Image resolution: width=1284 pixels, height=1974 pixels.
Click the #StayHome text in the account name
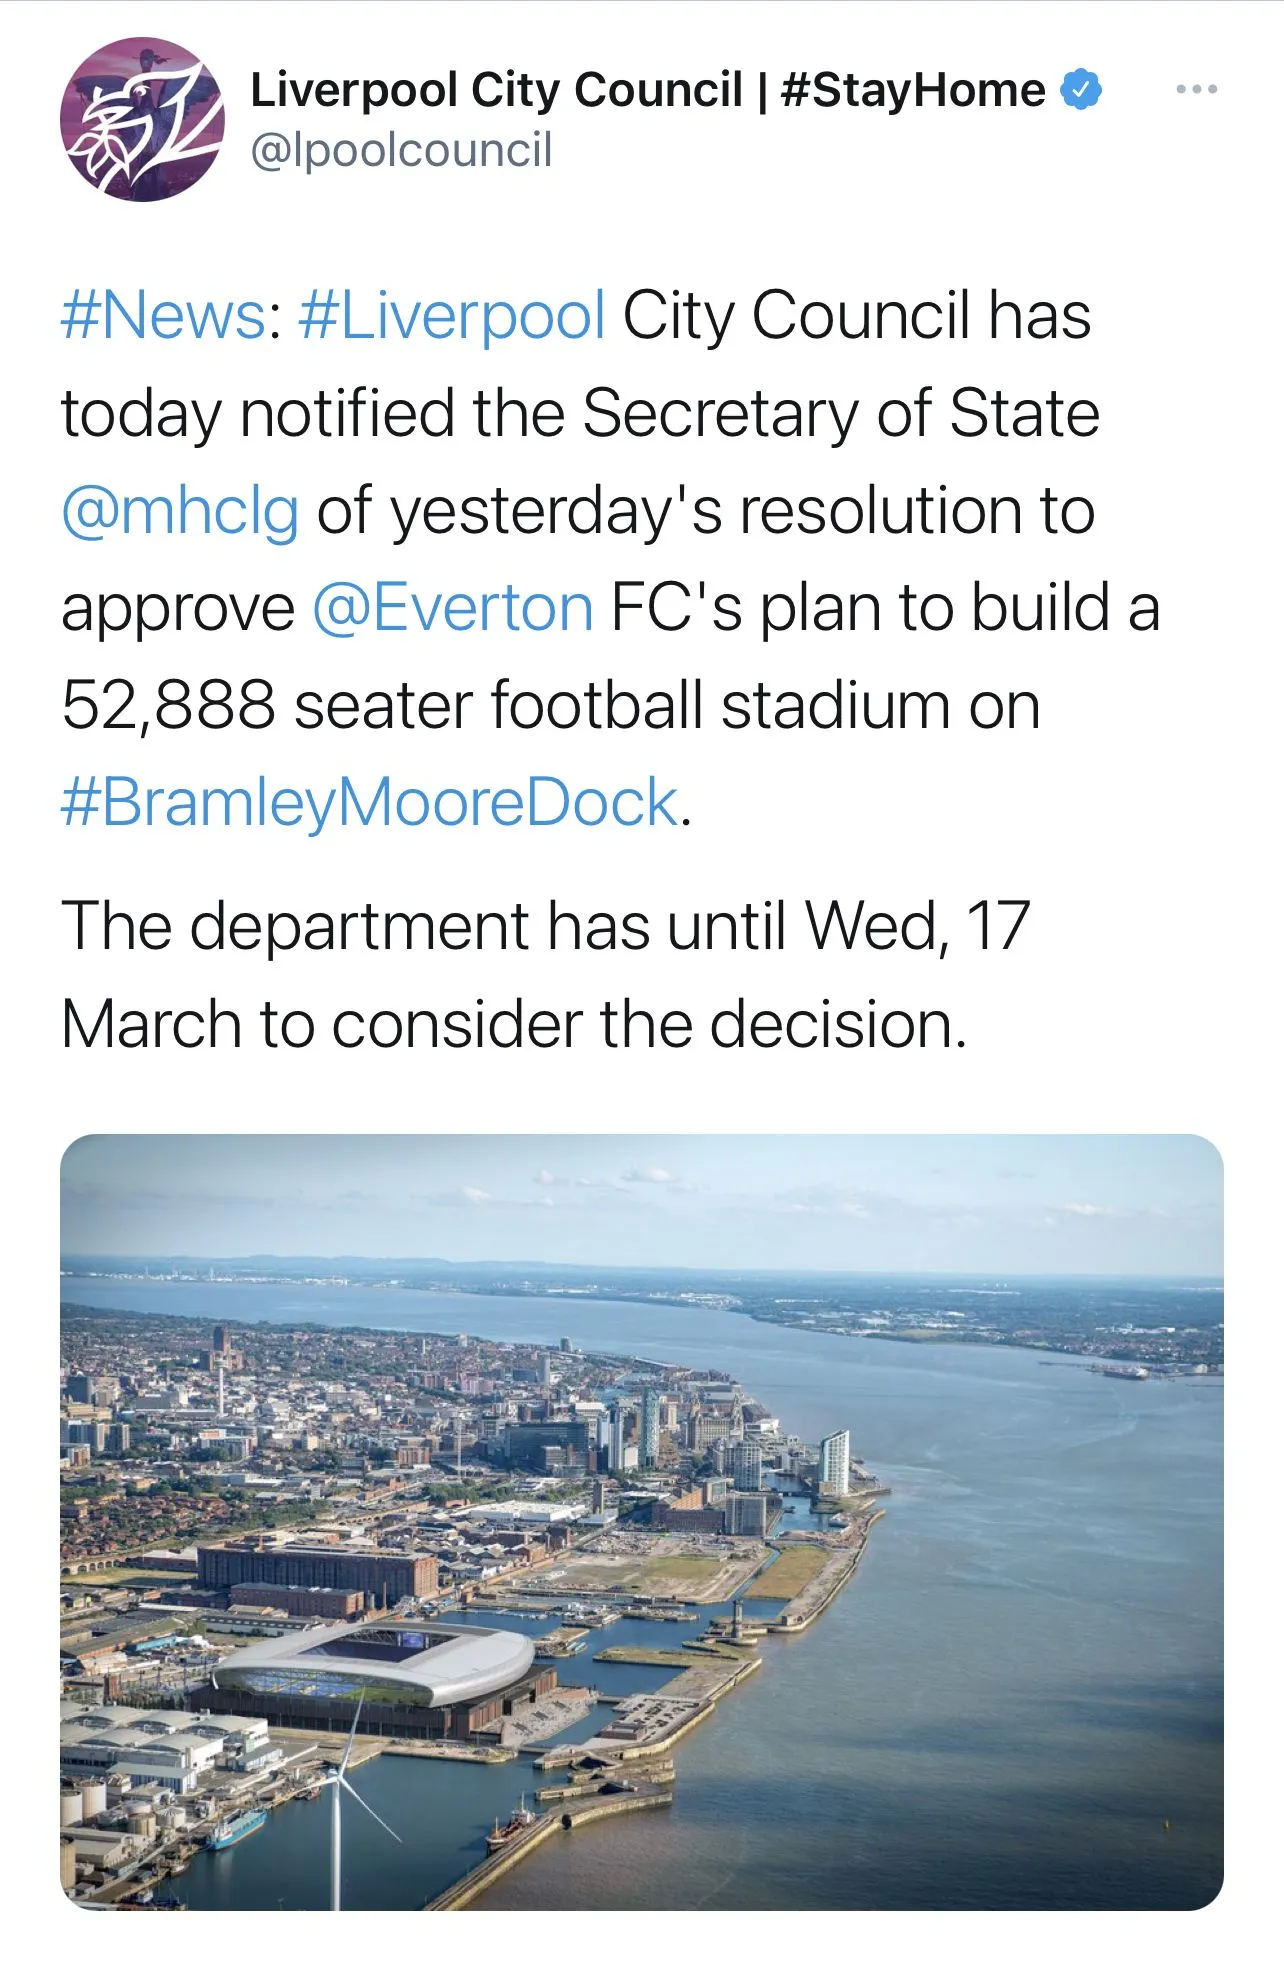(x=912, y=90)
